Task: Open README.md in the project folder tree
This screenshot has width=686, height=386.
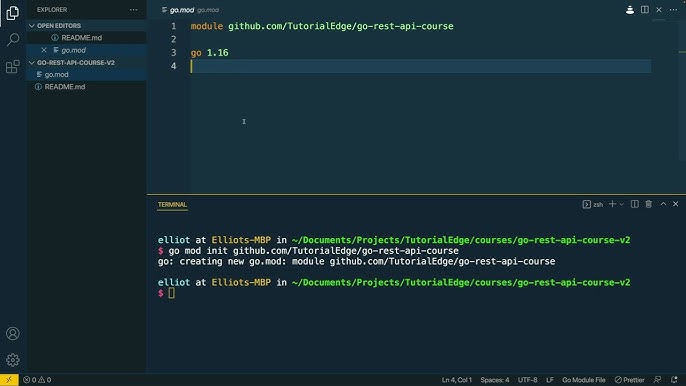Action: [65, 87]
